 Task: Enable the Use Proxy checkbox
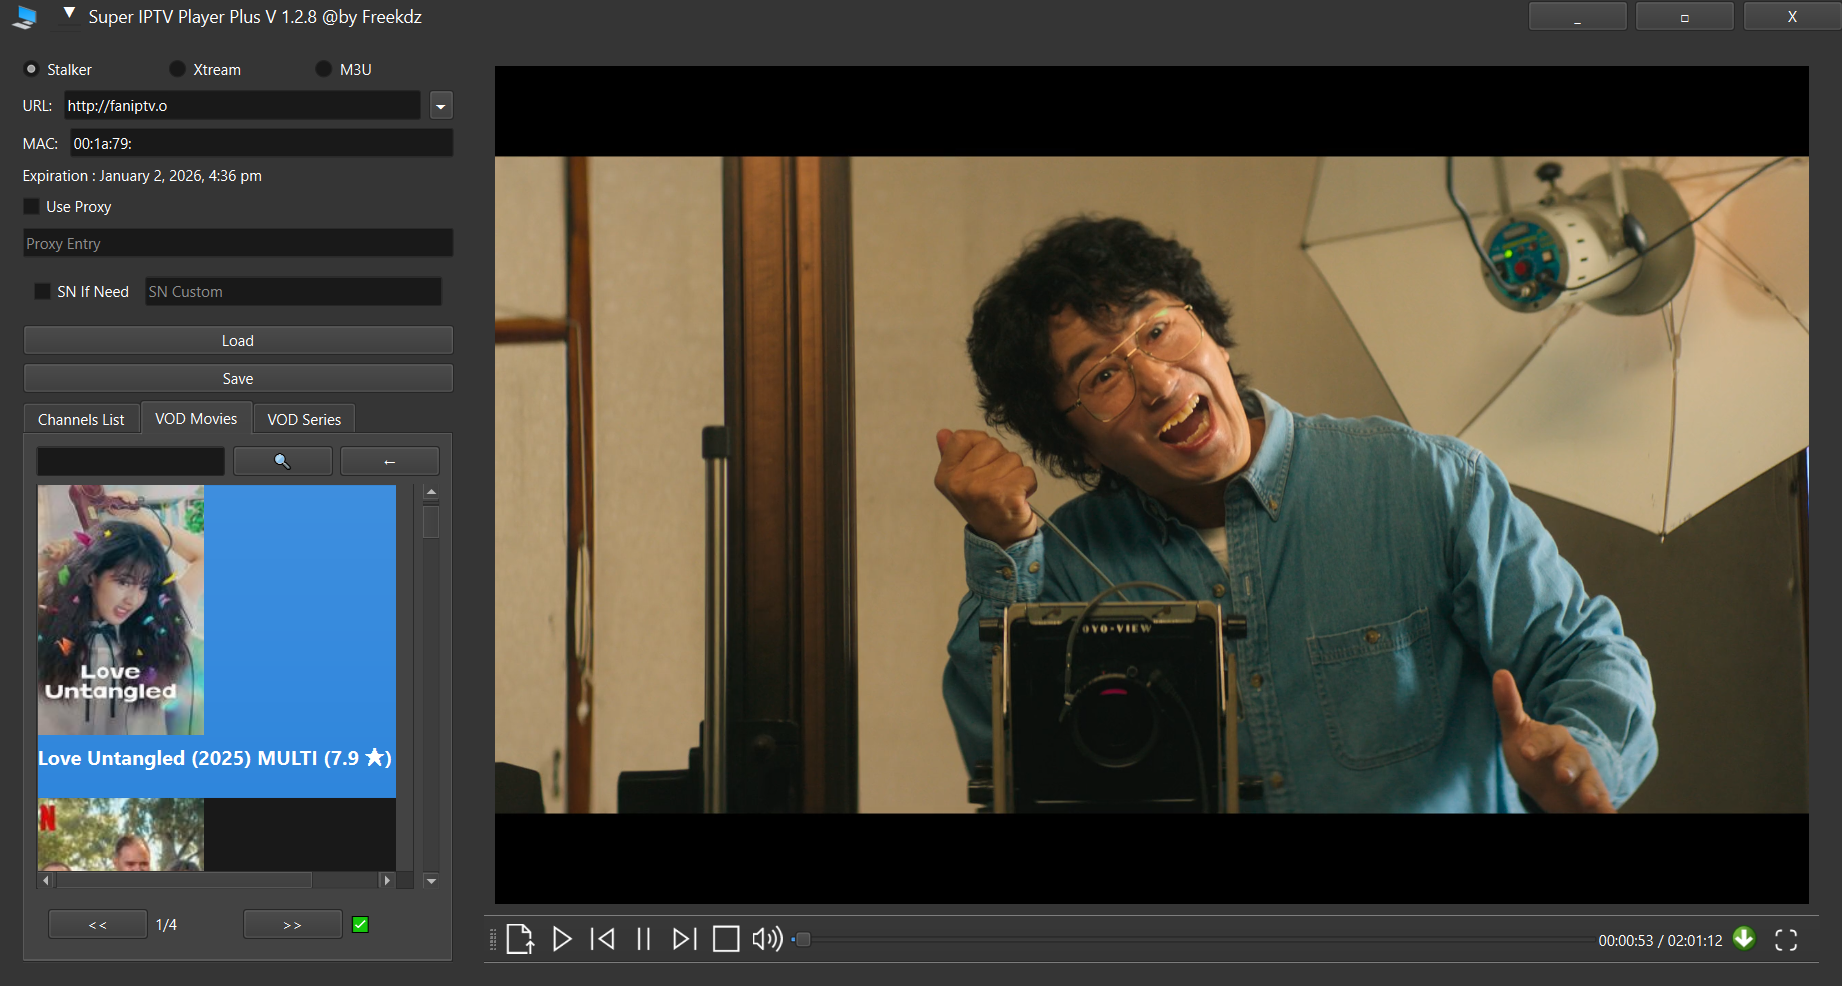point(32,207)
